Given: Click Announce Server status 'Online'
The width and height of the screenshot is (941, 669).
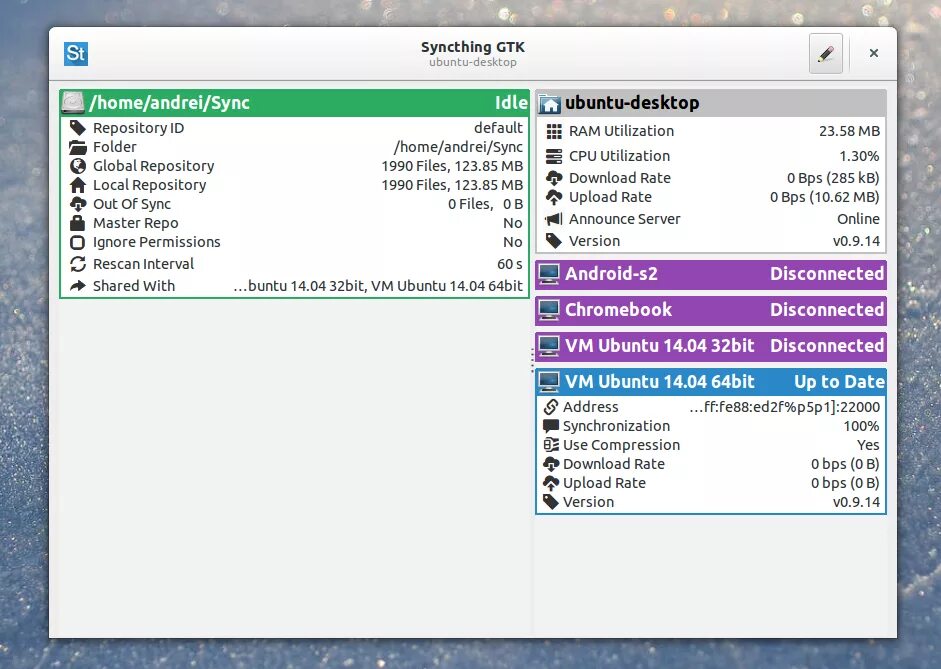Looking at the screenshot, I should [858, 219].
